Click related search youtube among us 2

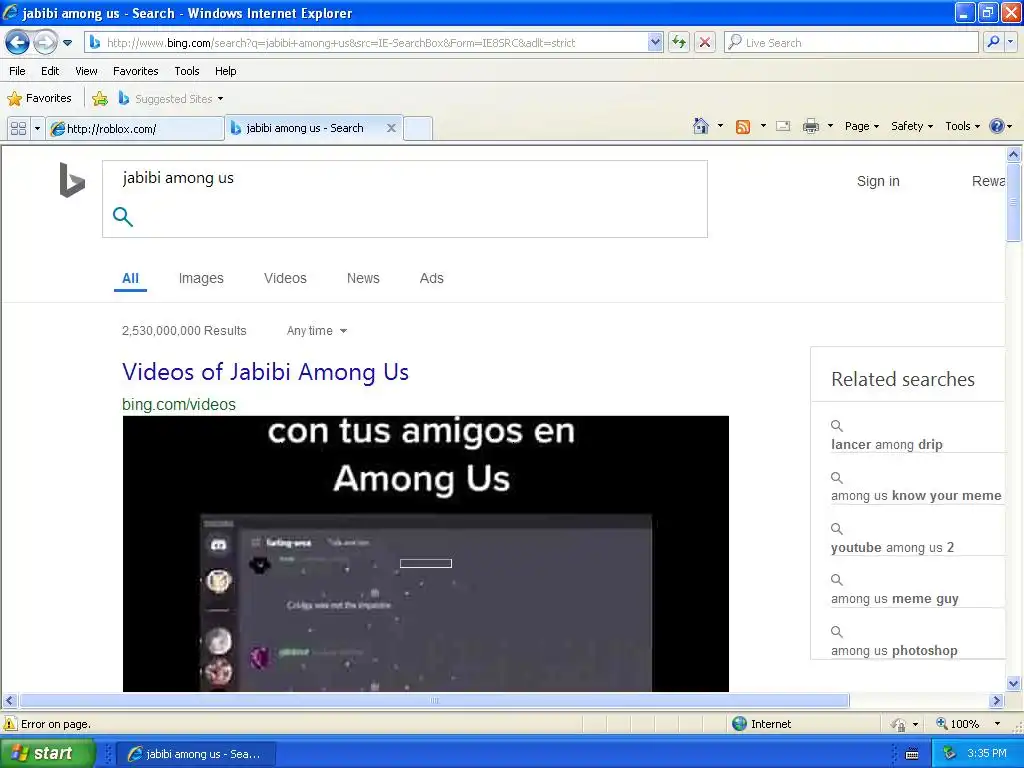click(x=892, y=547)
